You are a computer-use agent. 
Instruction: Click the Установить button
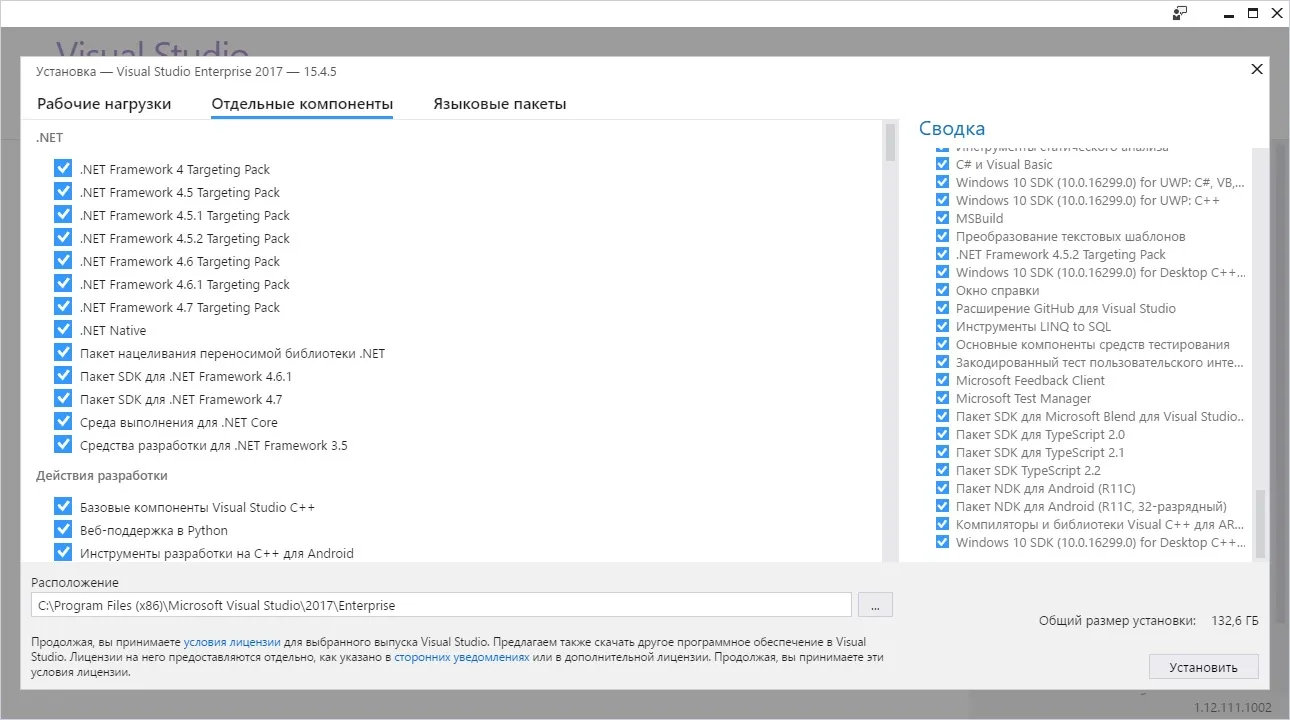pyautogui.click(x=1204, y=667)
